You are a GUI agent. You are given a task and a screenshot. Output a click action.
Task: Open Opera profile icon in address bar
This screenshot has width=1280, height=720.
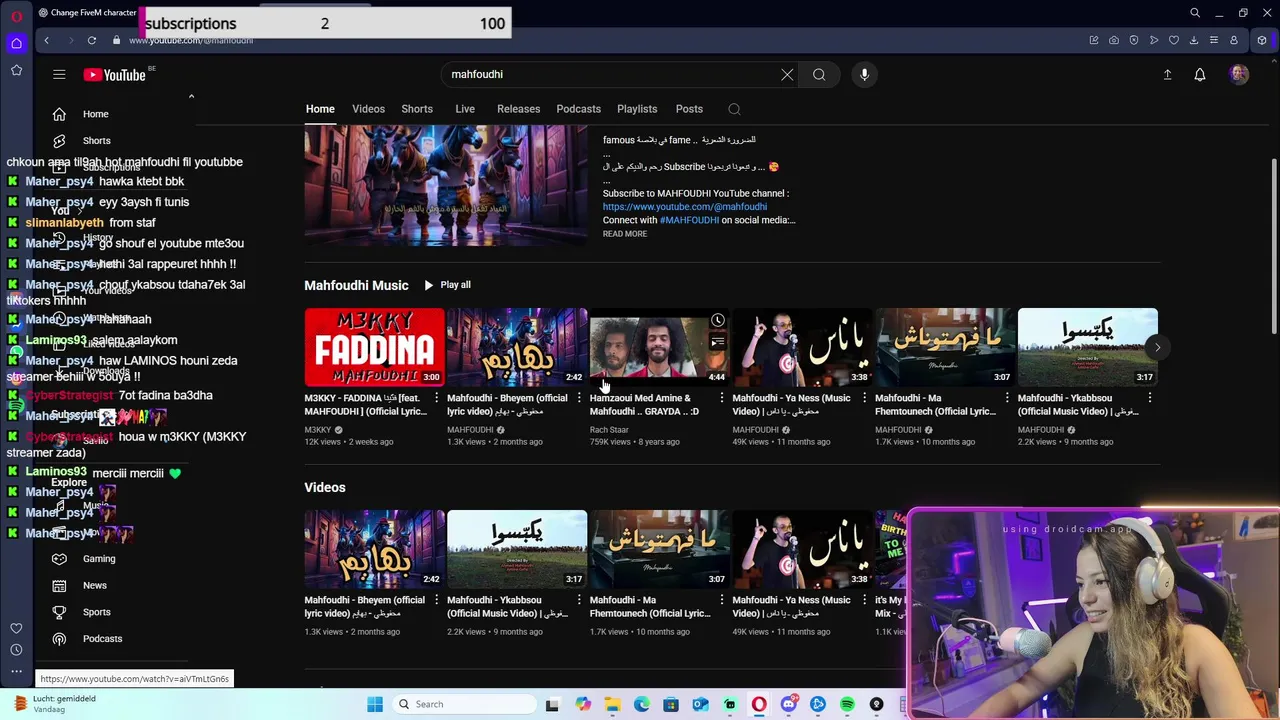tap(1234, 40)
